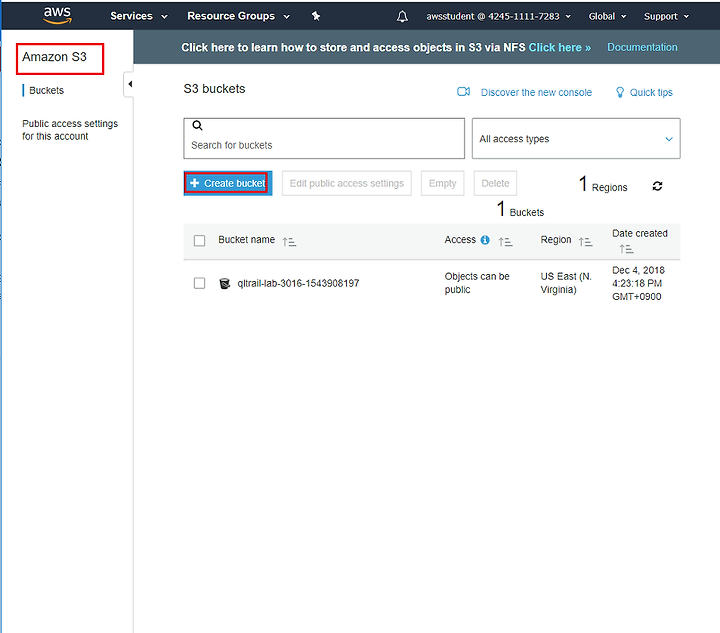This screenshot has width=720, height=633.
Task: Click the video camera icon near Discover
Action: click(463, 92)
